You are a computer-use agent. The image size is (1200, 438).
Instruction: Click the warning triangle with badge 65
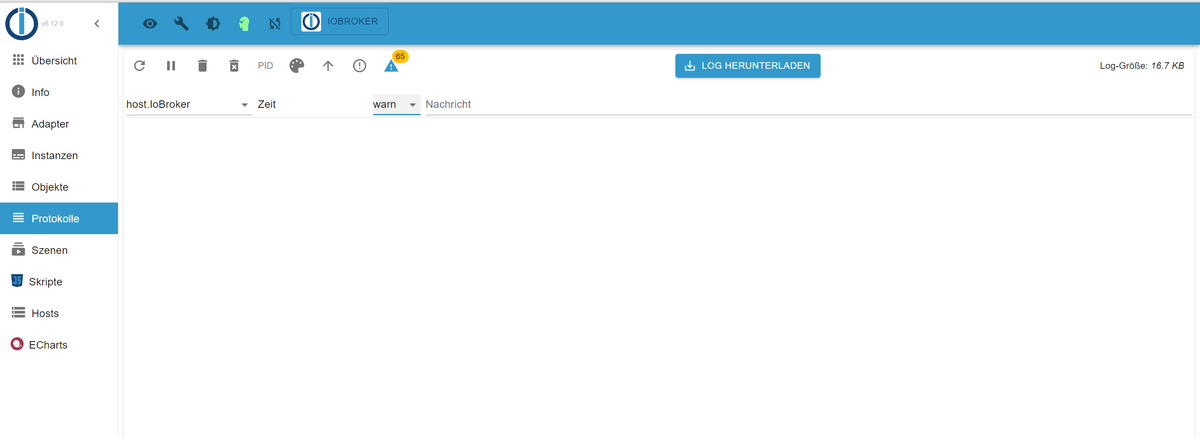coord(391,66)
